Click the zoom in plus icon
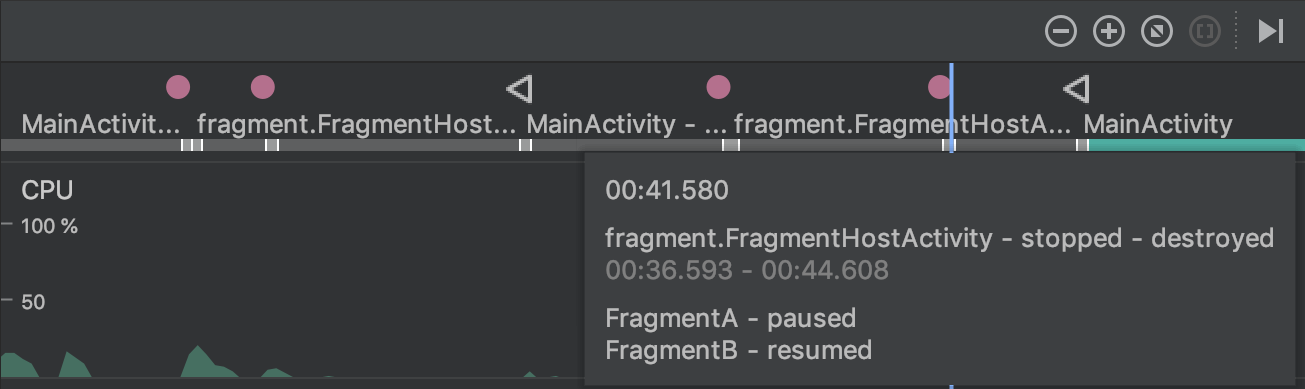1305x389 pixels. [1109, 32]
